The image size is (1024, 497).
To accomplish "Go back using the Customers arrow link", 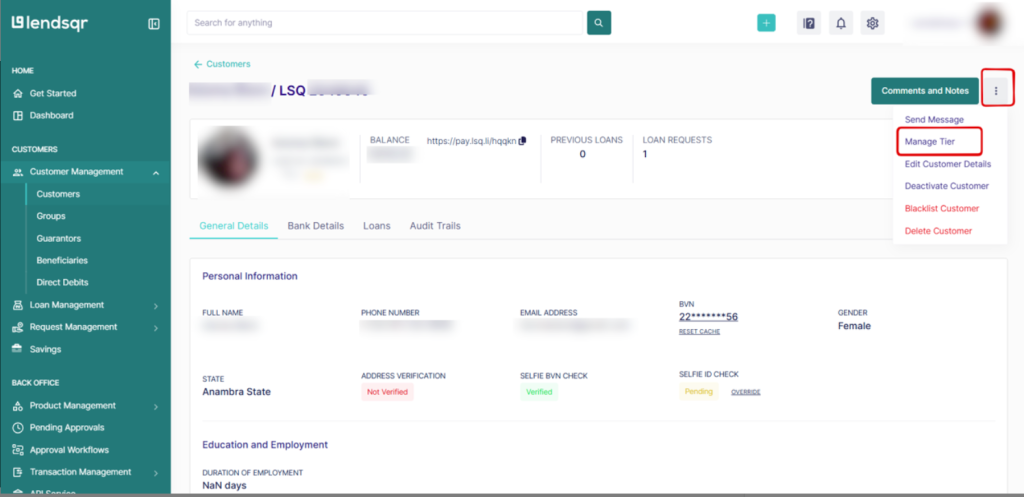I will pos(222,64).
